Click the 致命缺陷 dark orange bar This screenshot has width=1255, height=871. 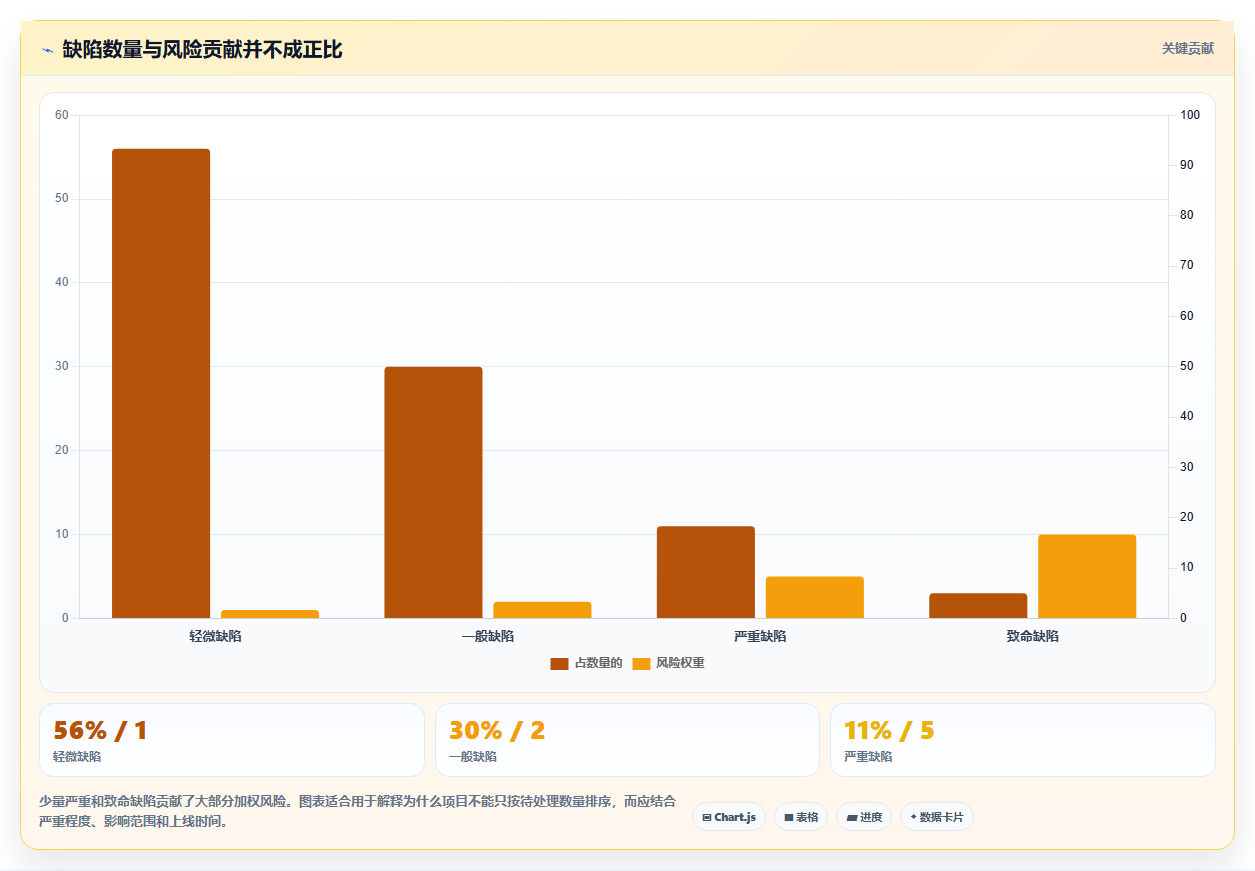(x=978, y=606)
